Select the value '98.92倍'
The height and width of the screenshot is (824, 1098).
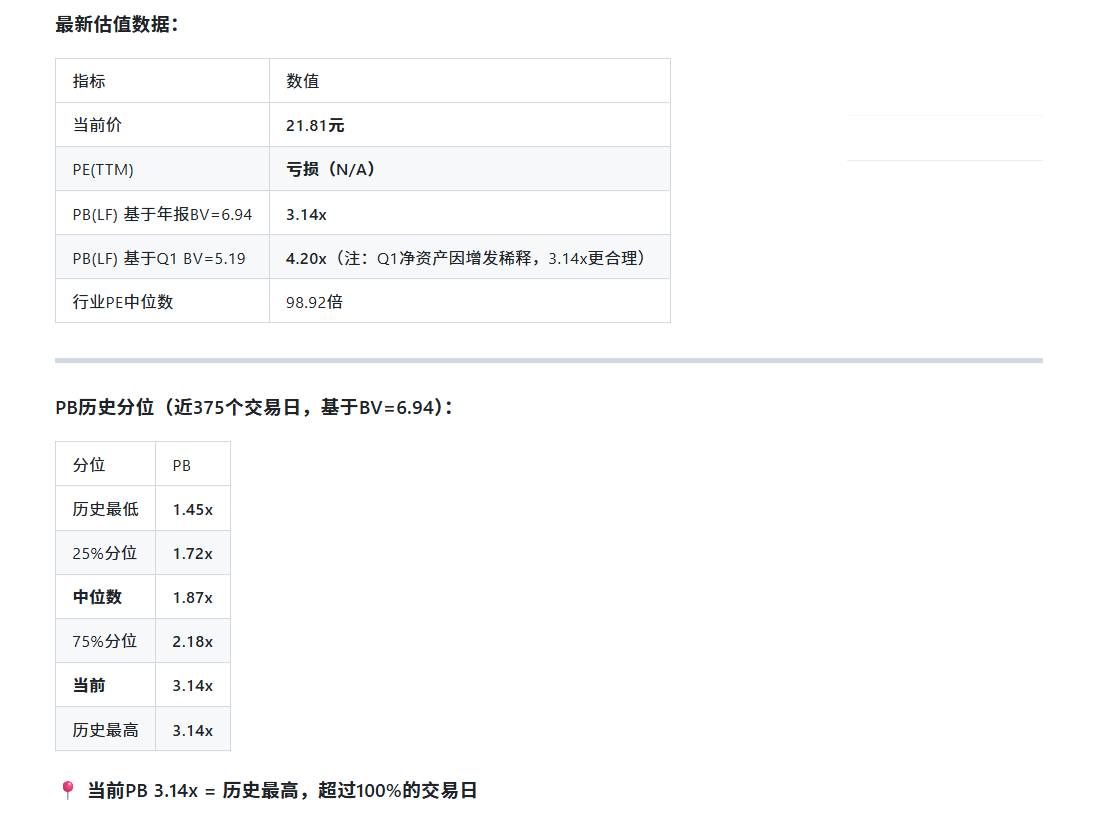pos(314,302)
